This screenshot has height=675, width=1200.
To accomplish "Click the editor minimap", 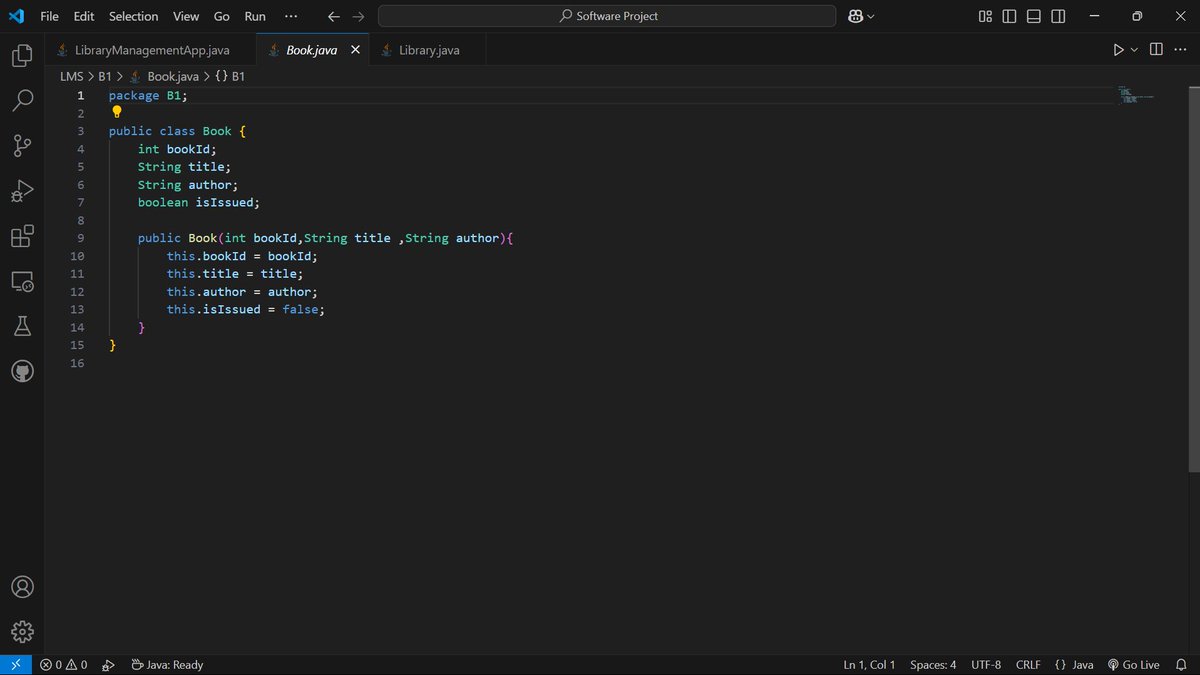I will tap(1135, 96).
